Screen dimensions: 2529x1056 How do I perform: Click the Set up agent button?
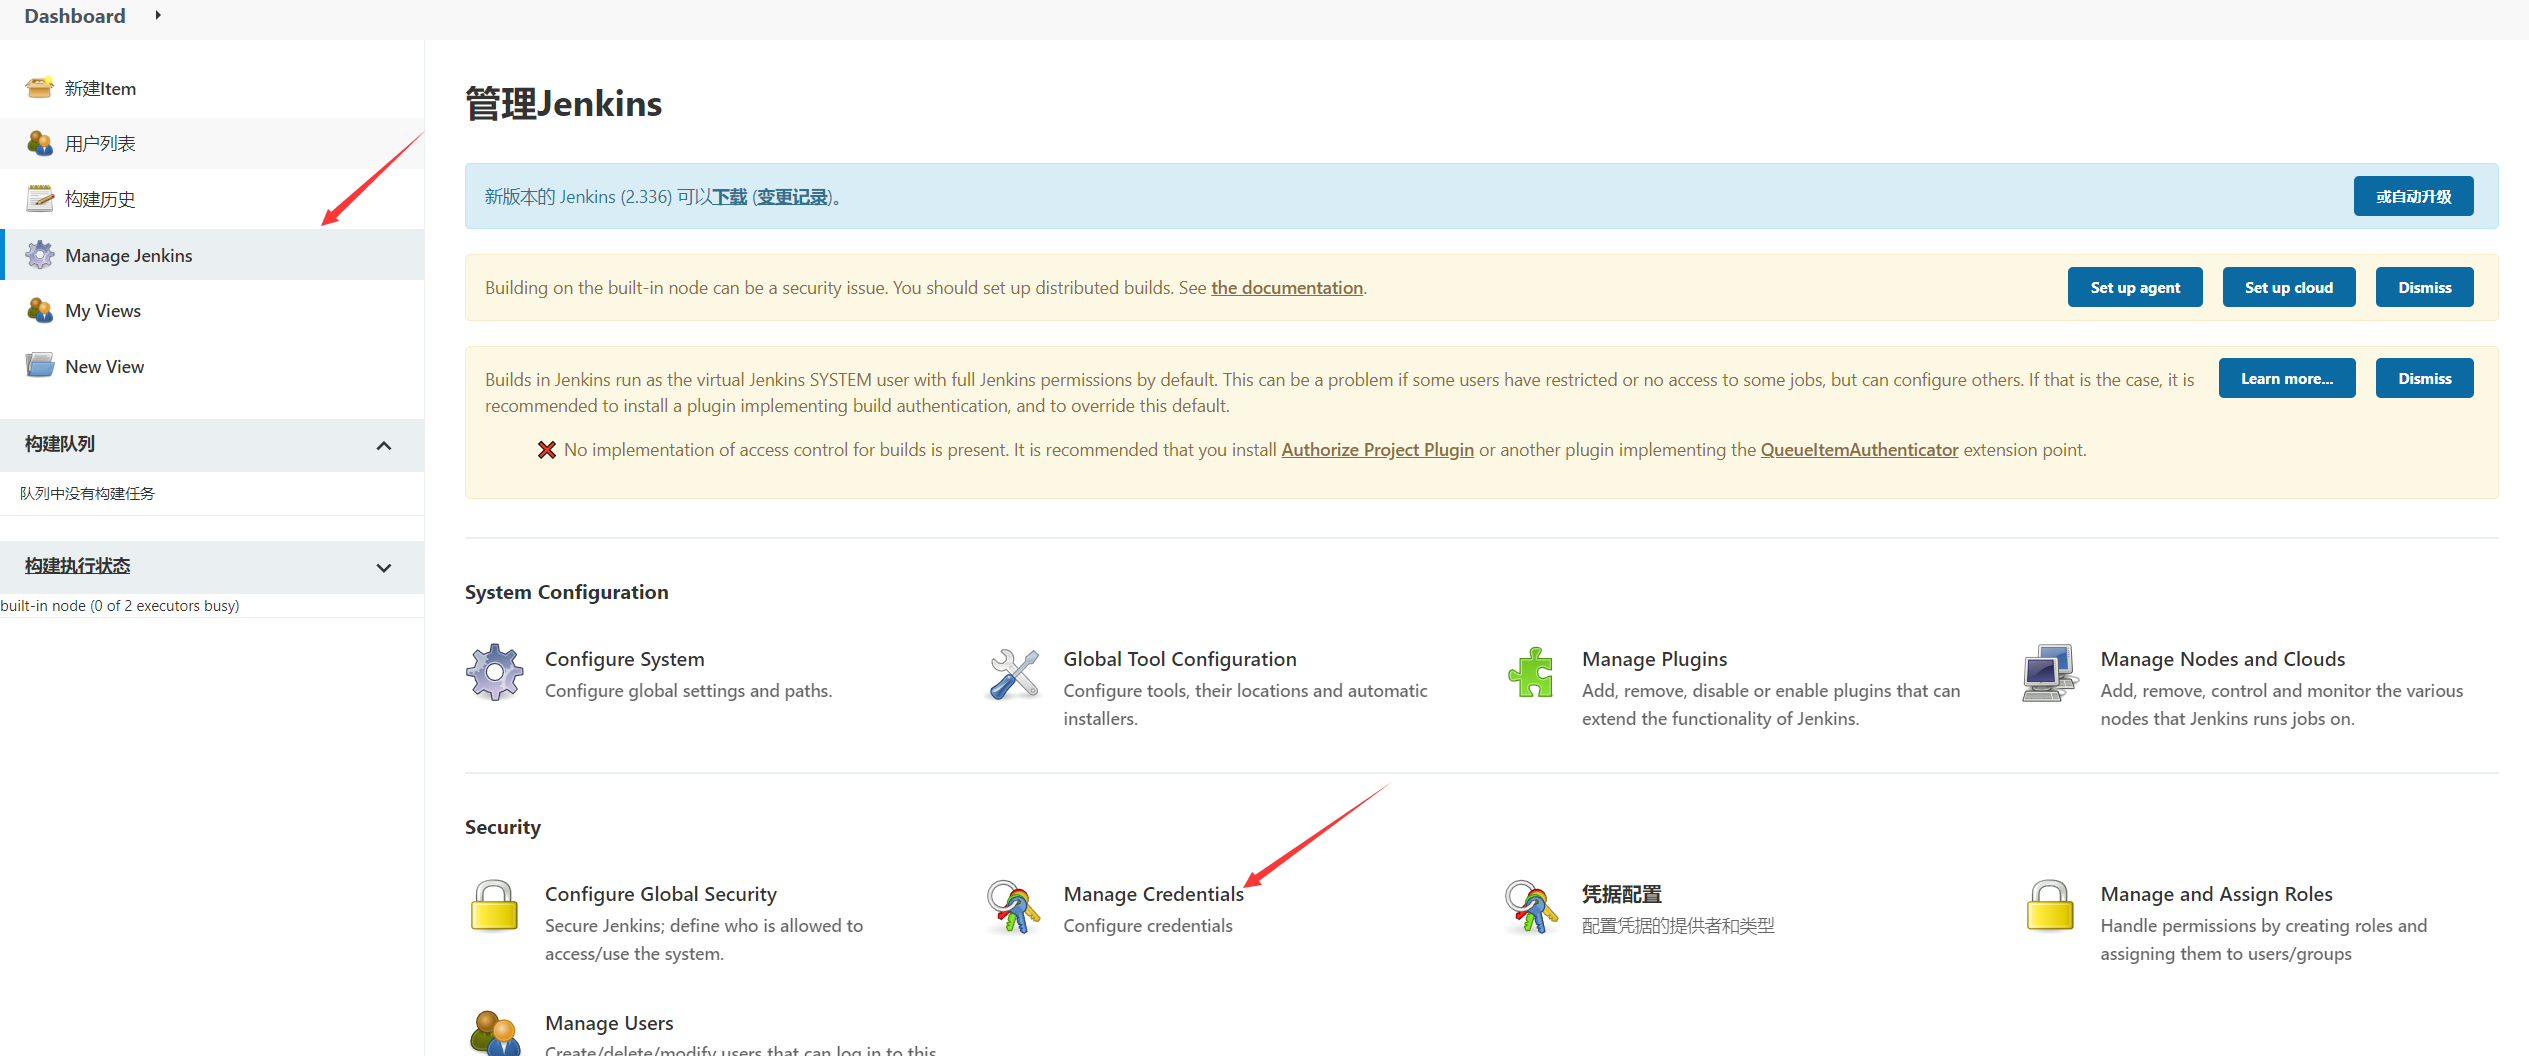pyautogui.click(x=2135, y=287)
